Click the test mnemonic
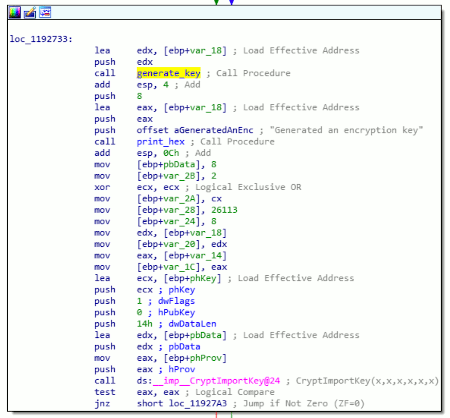The image size is (450, 418). click(105, 392)
